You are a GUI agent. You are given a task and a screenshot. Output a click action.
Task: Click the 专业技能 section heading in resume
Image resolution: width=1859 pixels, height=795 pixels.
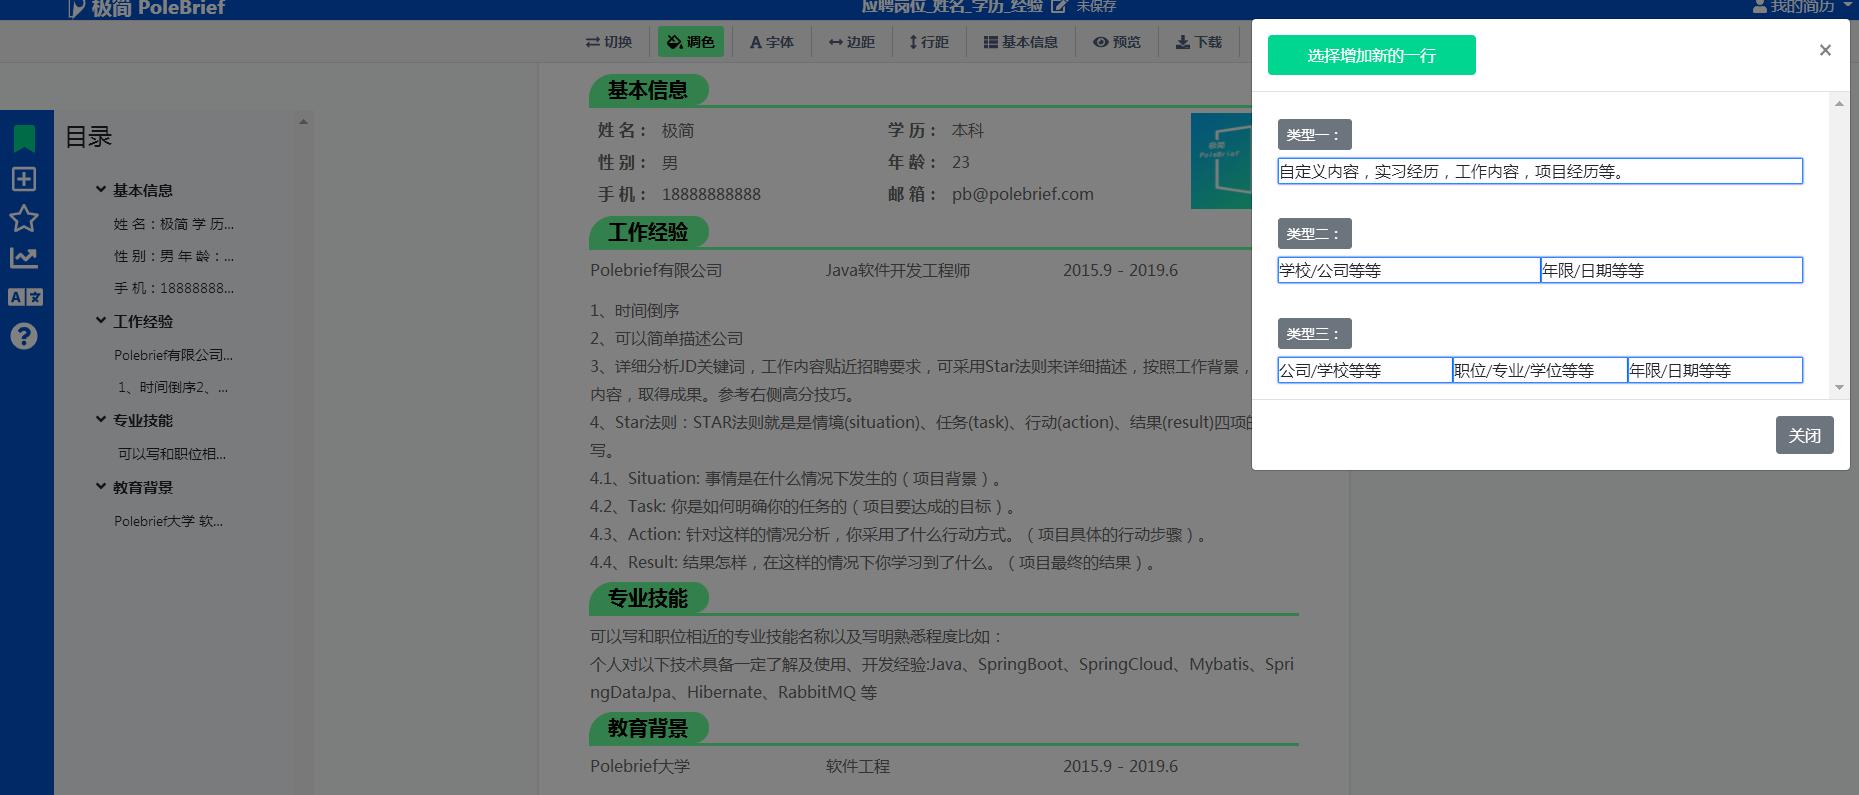coord(648,598)
